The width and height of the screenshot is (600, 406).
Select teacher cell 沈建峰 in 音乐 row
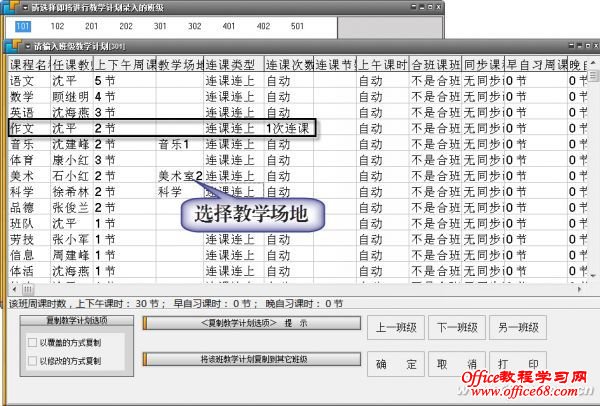[72, 144]
